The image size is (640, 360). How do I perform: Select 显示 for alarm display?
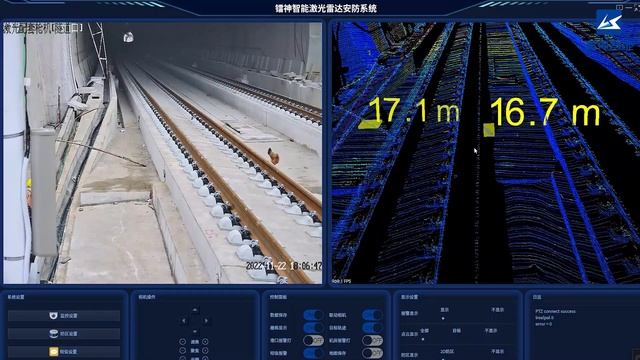tap(444, 310)
